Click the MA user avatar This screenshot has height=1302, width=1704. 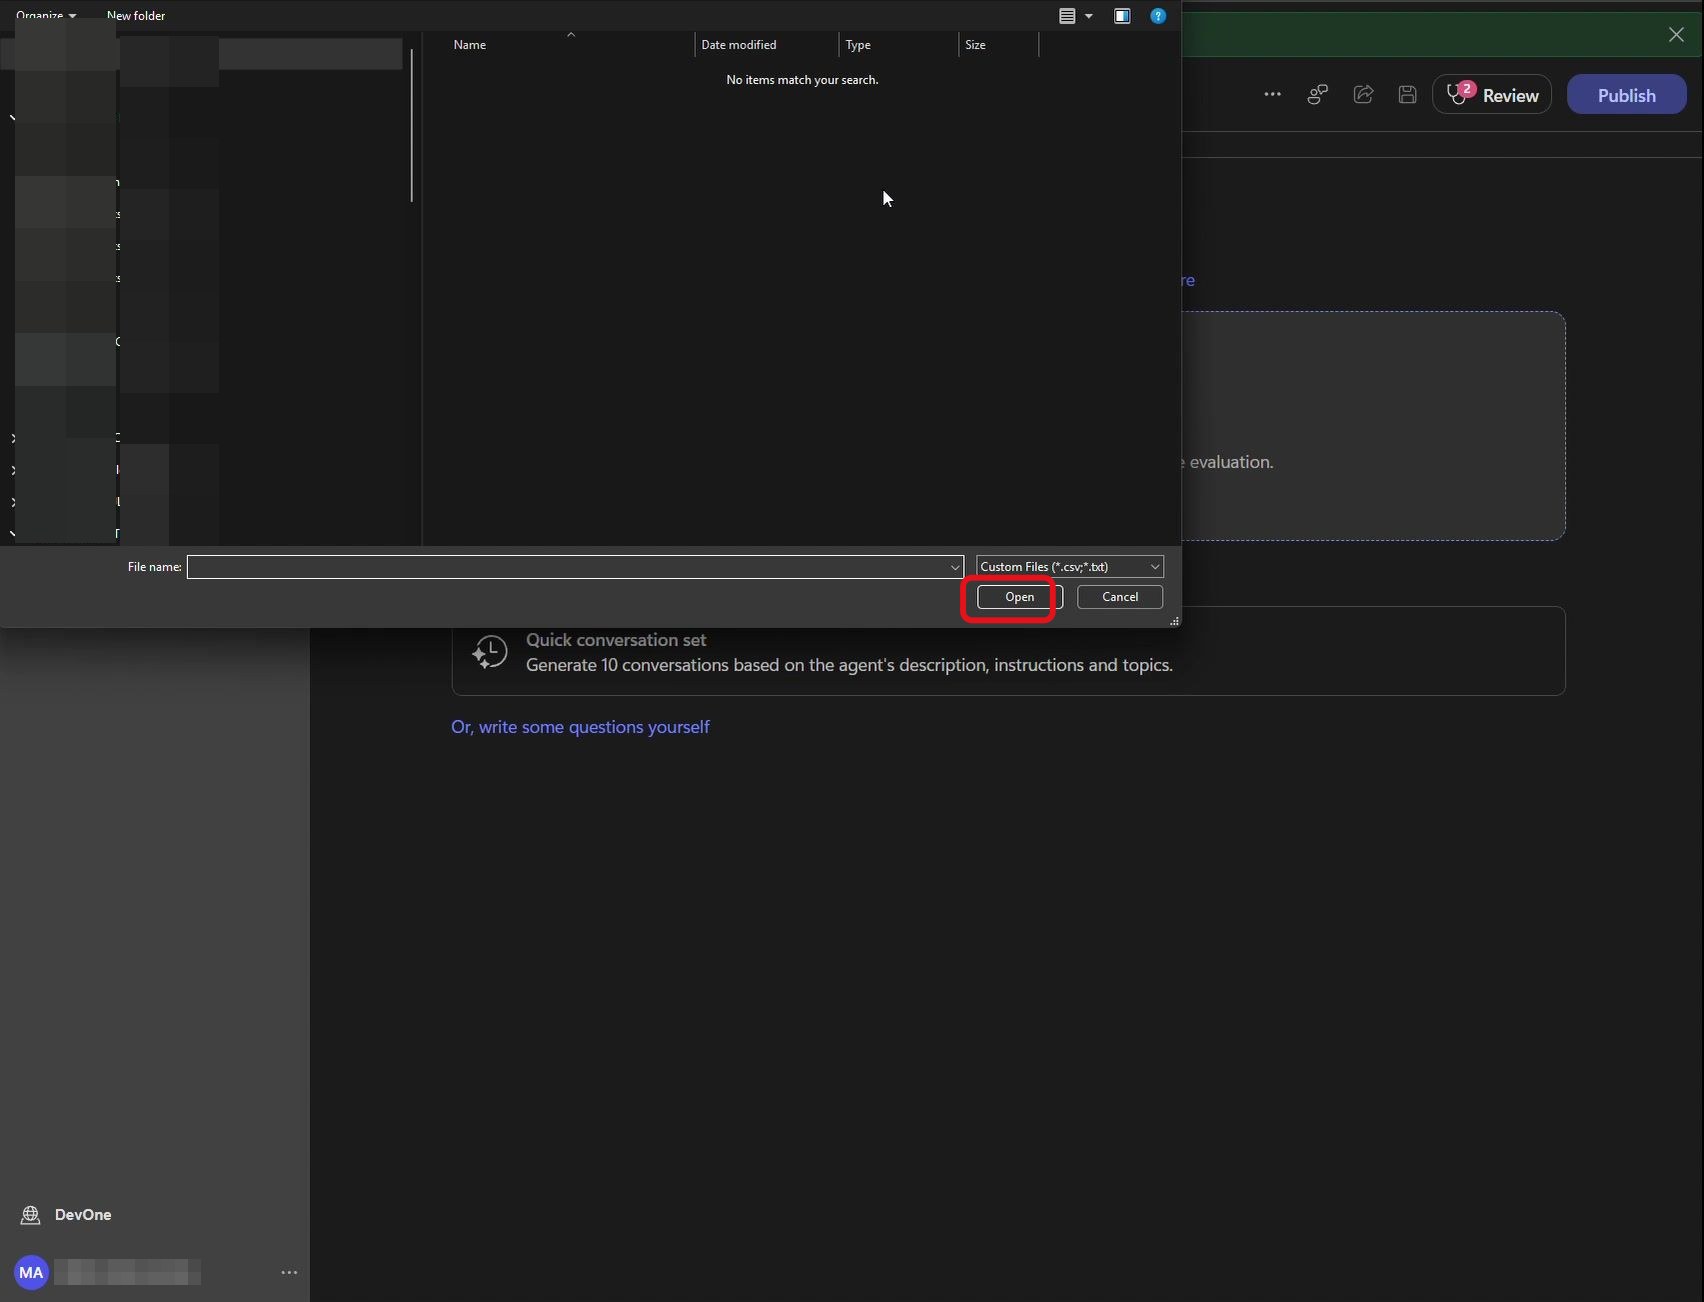pyautogui.click(x=31, y=1273)
